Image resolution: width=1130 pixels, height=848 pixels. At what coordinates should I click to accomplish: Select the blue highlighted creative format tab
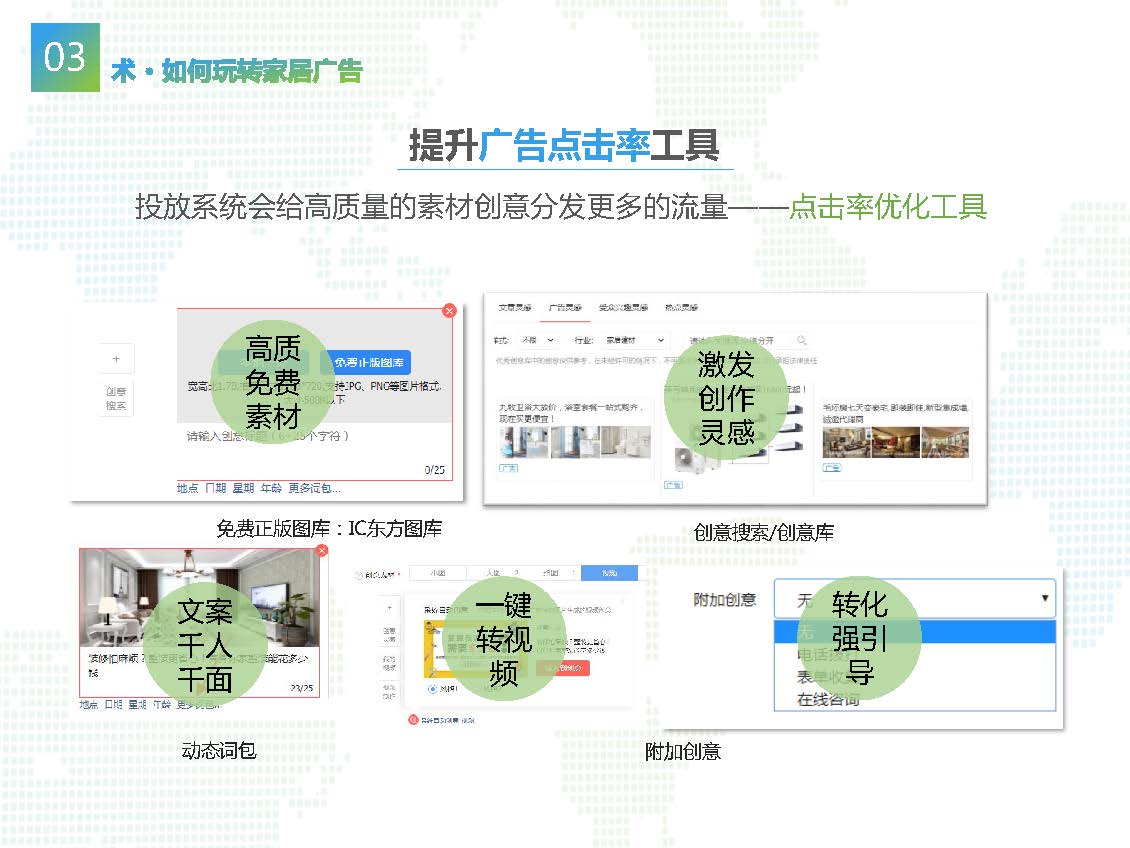tap(610, 573)
